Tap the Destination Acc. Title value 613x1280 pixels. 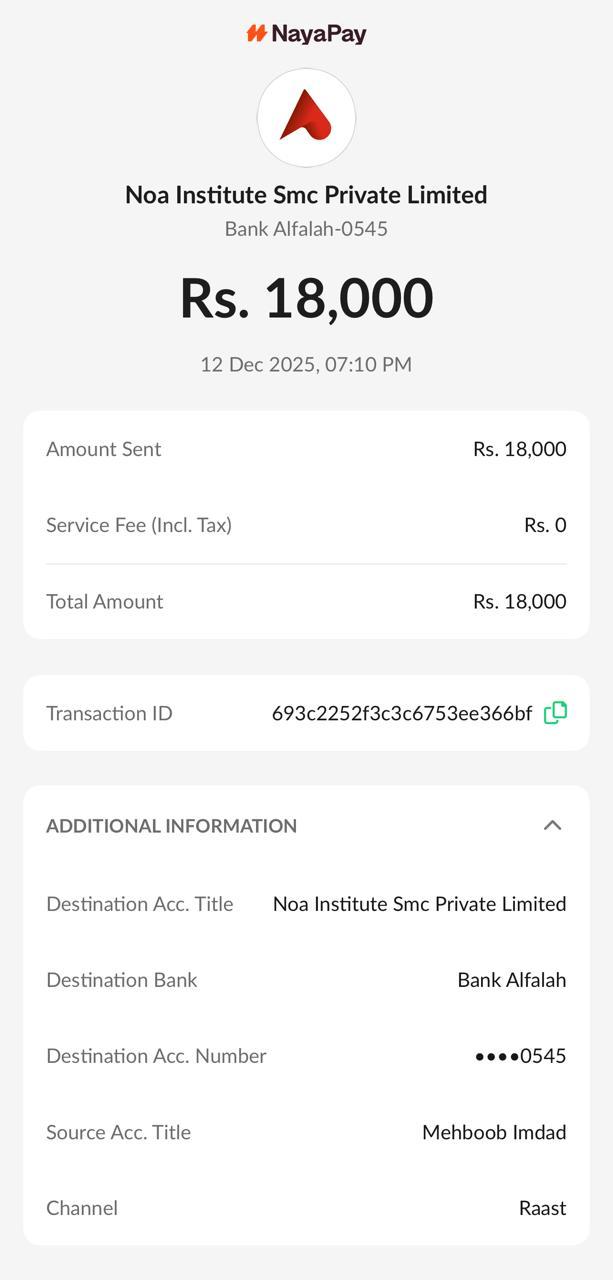tap(419, 904)
